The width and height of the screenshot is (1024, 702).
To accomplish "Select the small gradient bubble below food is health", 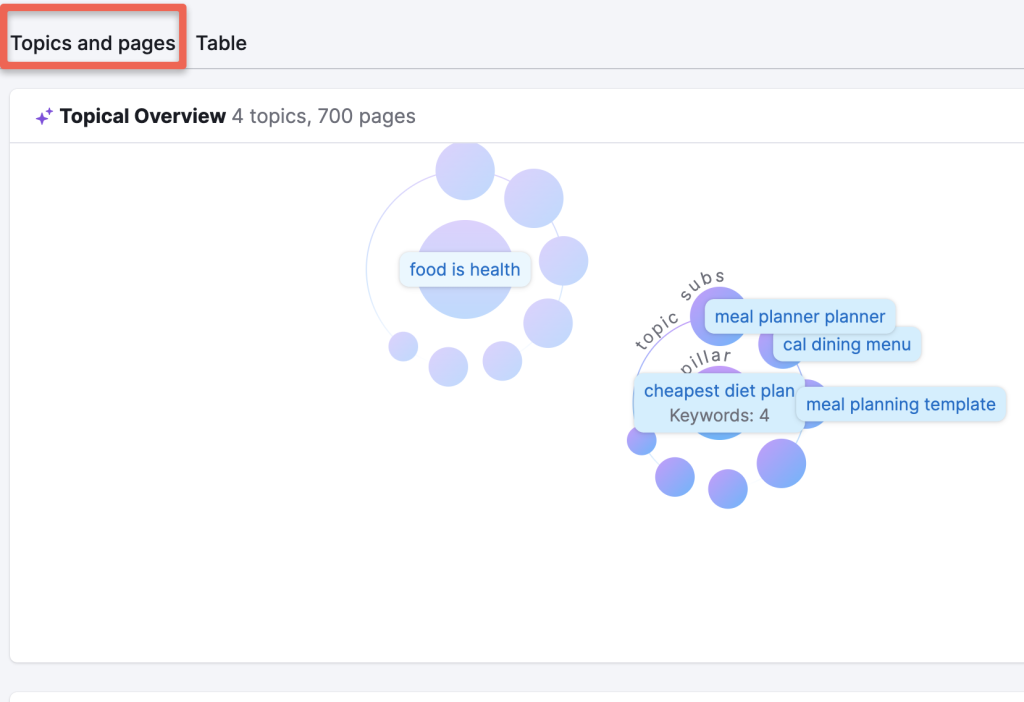I will (447, 366).
